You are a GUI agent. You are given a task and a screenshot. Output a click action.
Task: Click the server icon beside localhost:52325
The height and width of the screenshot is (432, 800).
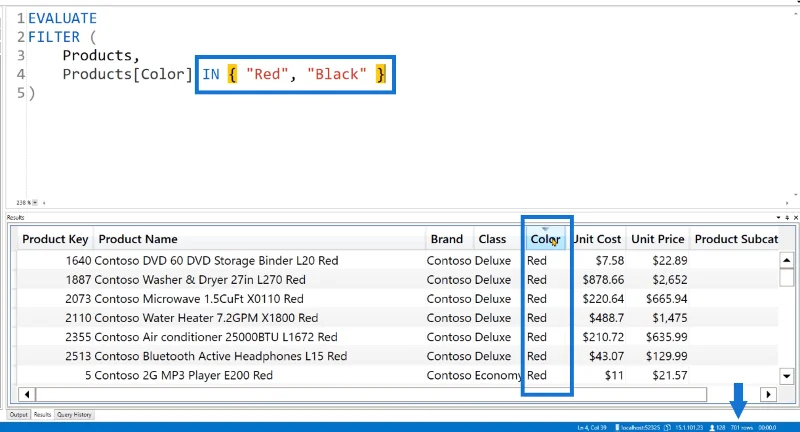(x=617, y=427)
